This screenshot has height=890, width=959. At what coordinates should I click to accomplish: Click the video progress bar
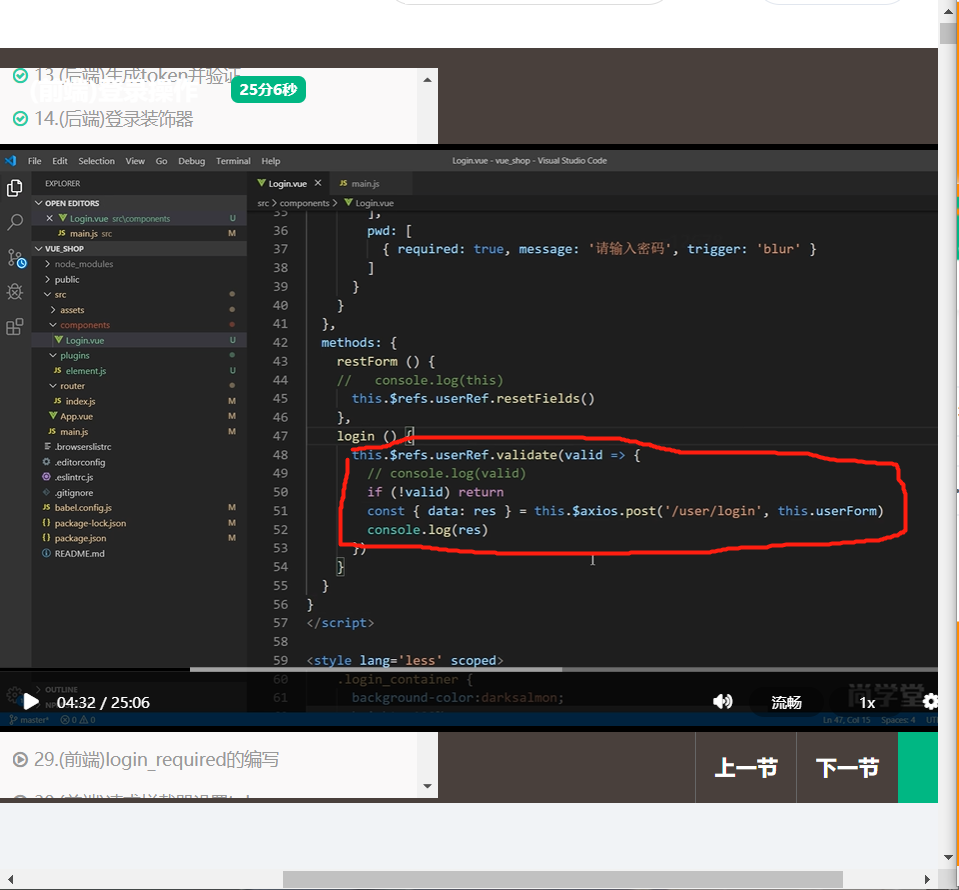pos(468,669)
